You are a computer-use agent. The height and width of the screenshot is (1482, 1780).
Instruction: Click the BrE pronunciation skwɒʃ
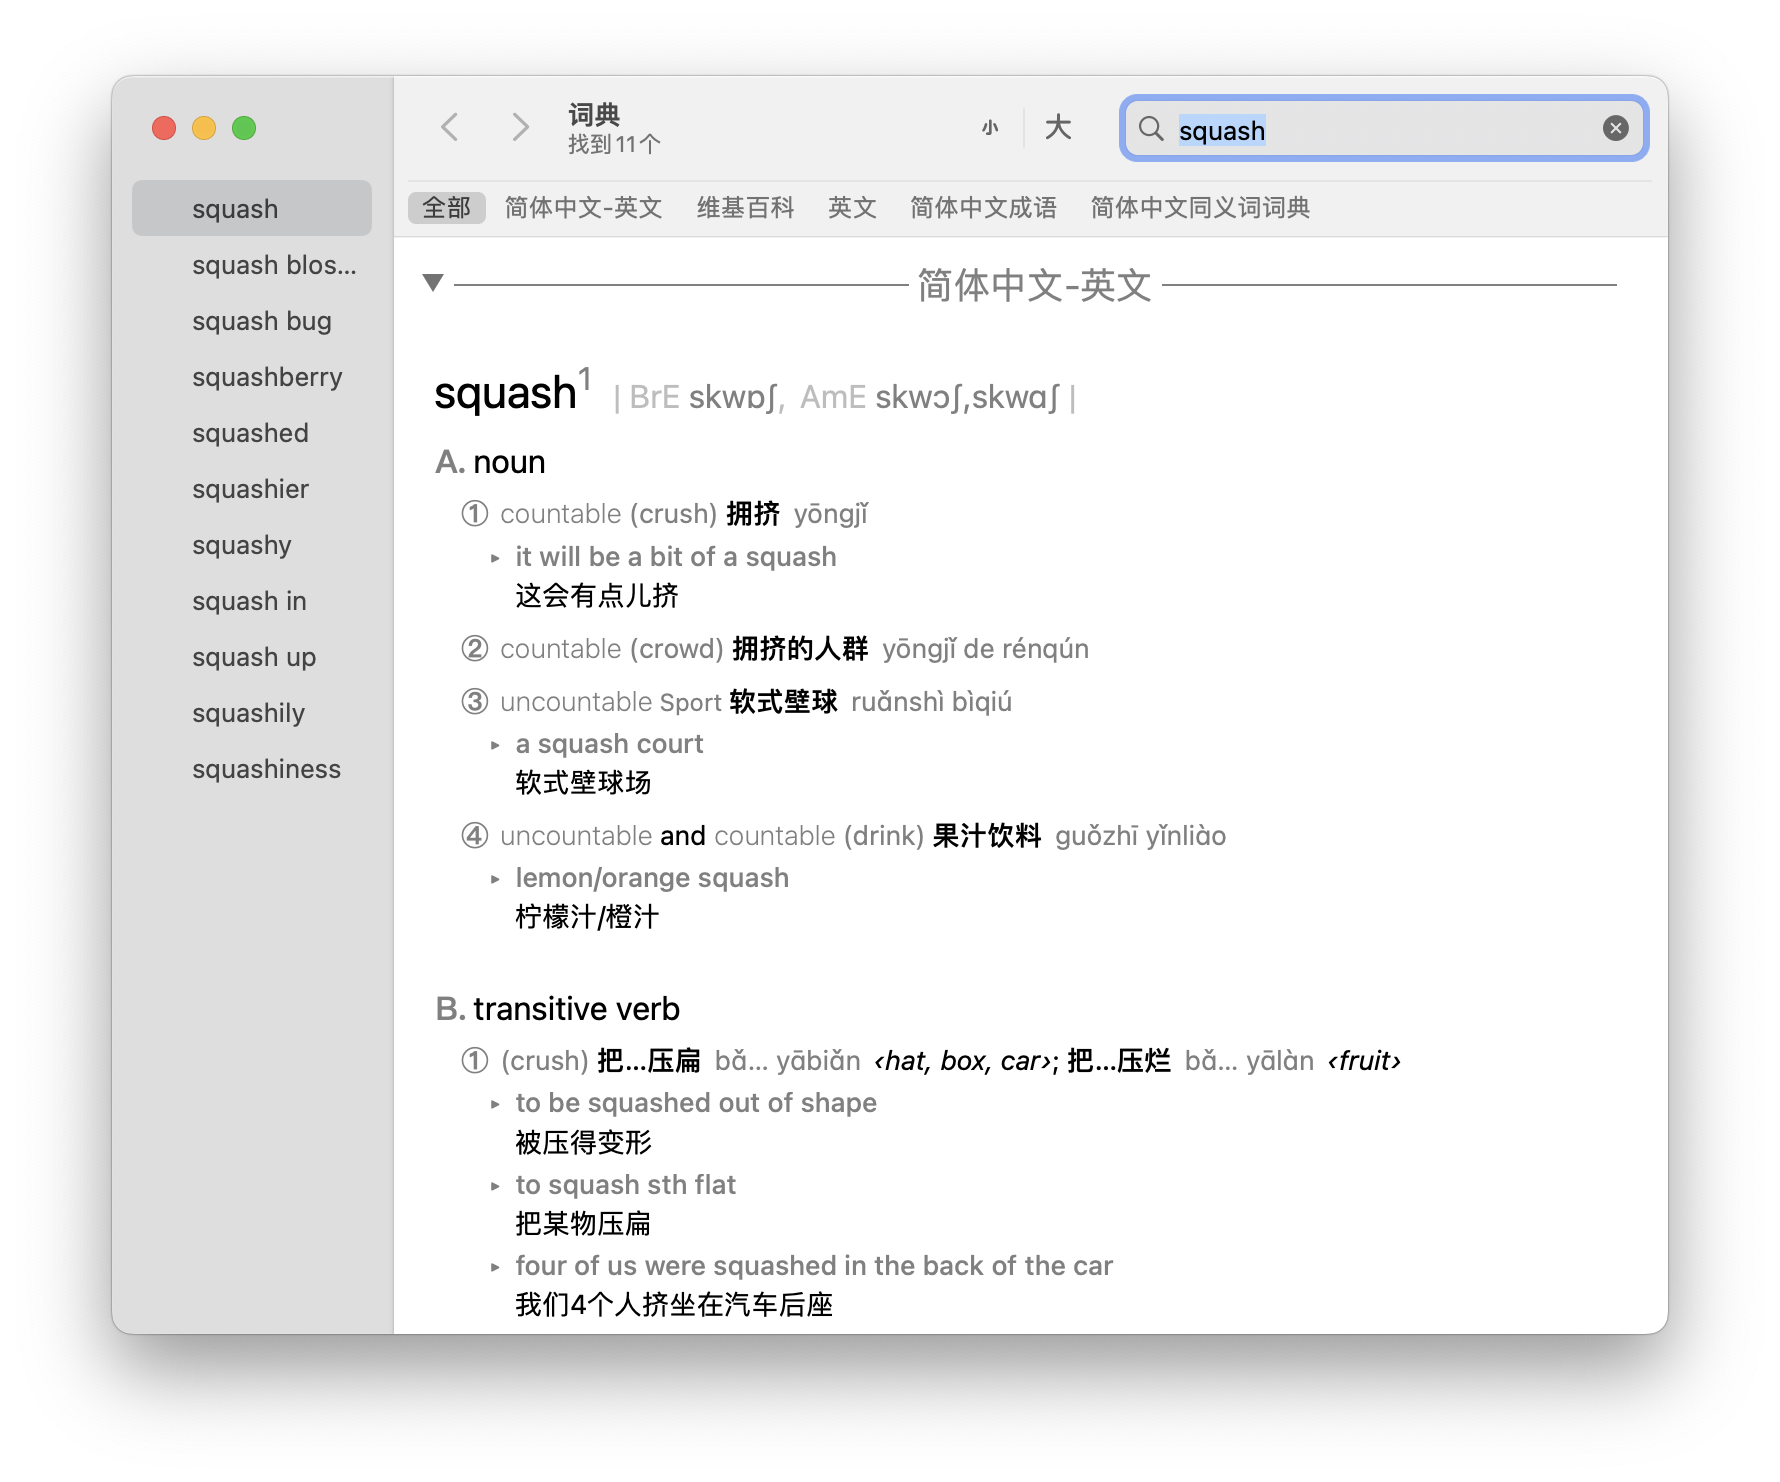pyautogui.click(x=731, y=398)
